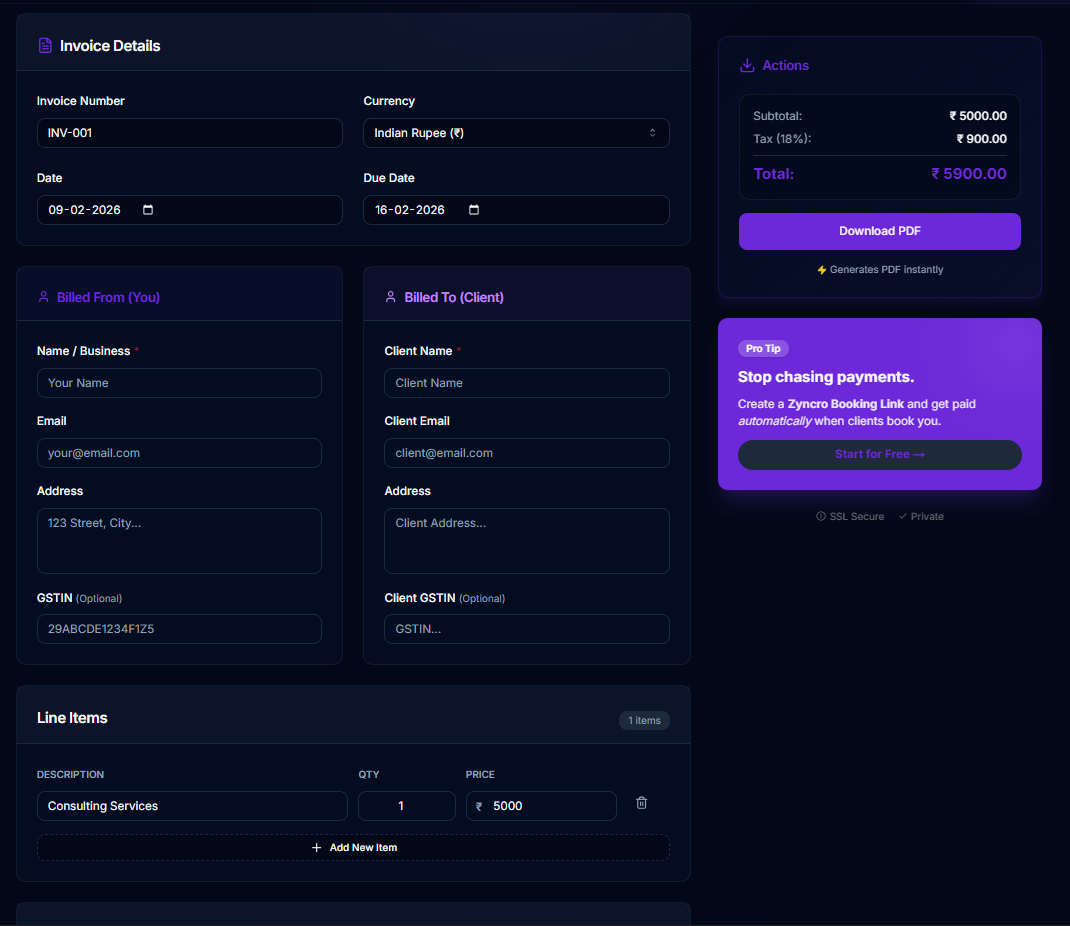This screenshot has width=1070, height=926.
Task: Click Start for Free in the Pro Tip card
Action: click(x=879, y=454)
